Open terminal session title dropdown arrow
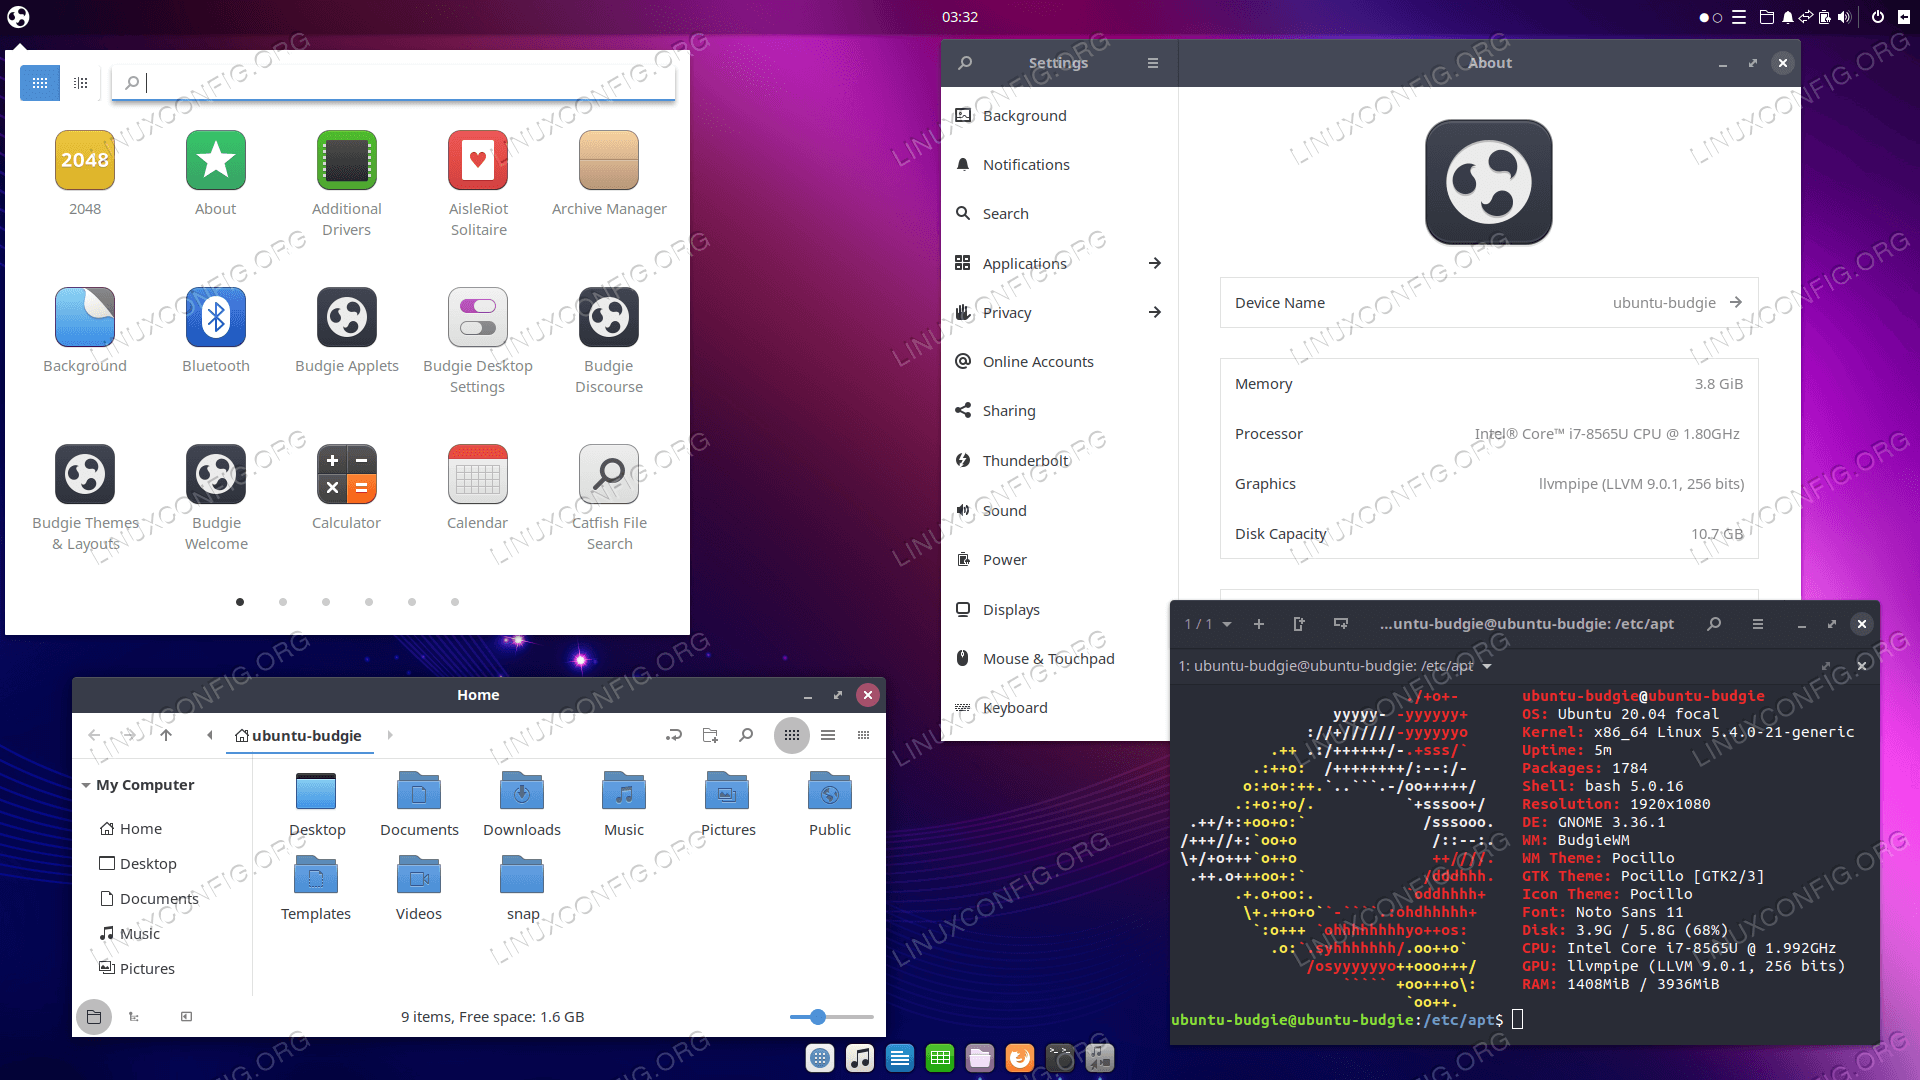Screen dimensions: 1920x1080 (1487, 666)
